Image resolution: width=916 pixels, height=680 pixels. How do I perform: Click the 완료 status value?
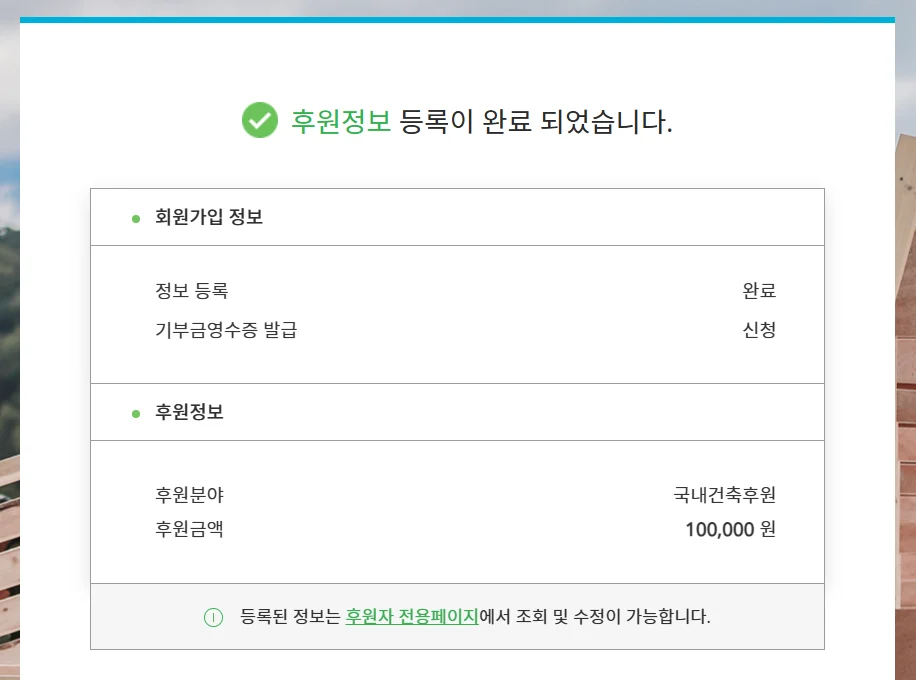(759, 290)
